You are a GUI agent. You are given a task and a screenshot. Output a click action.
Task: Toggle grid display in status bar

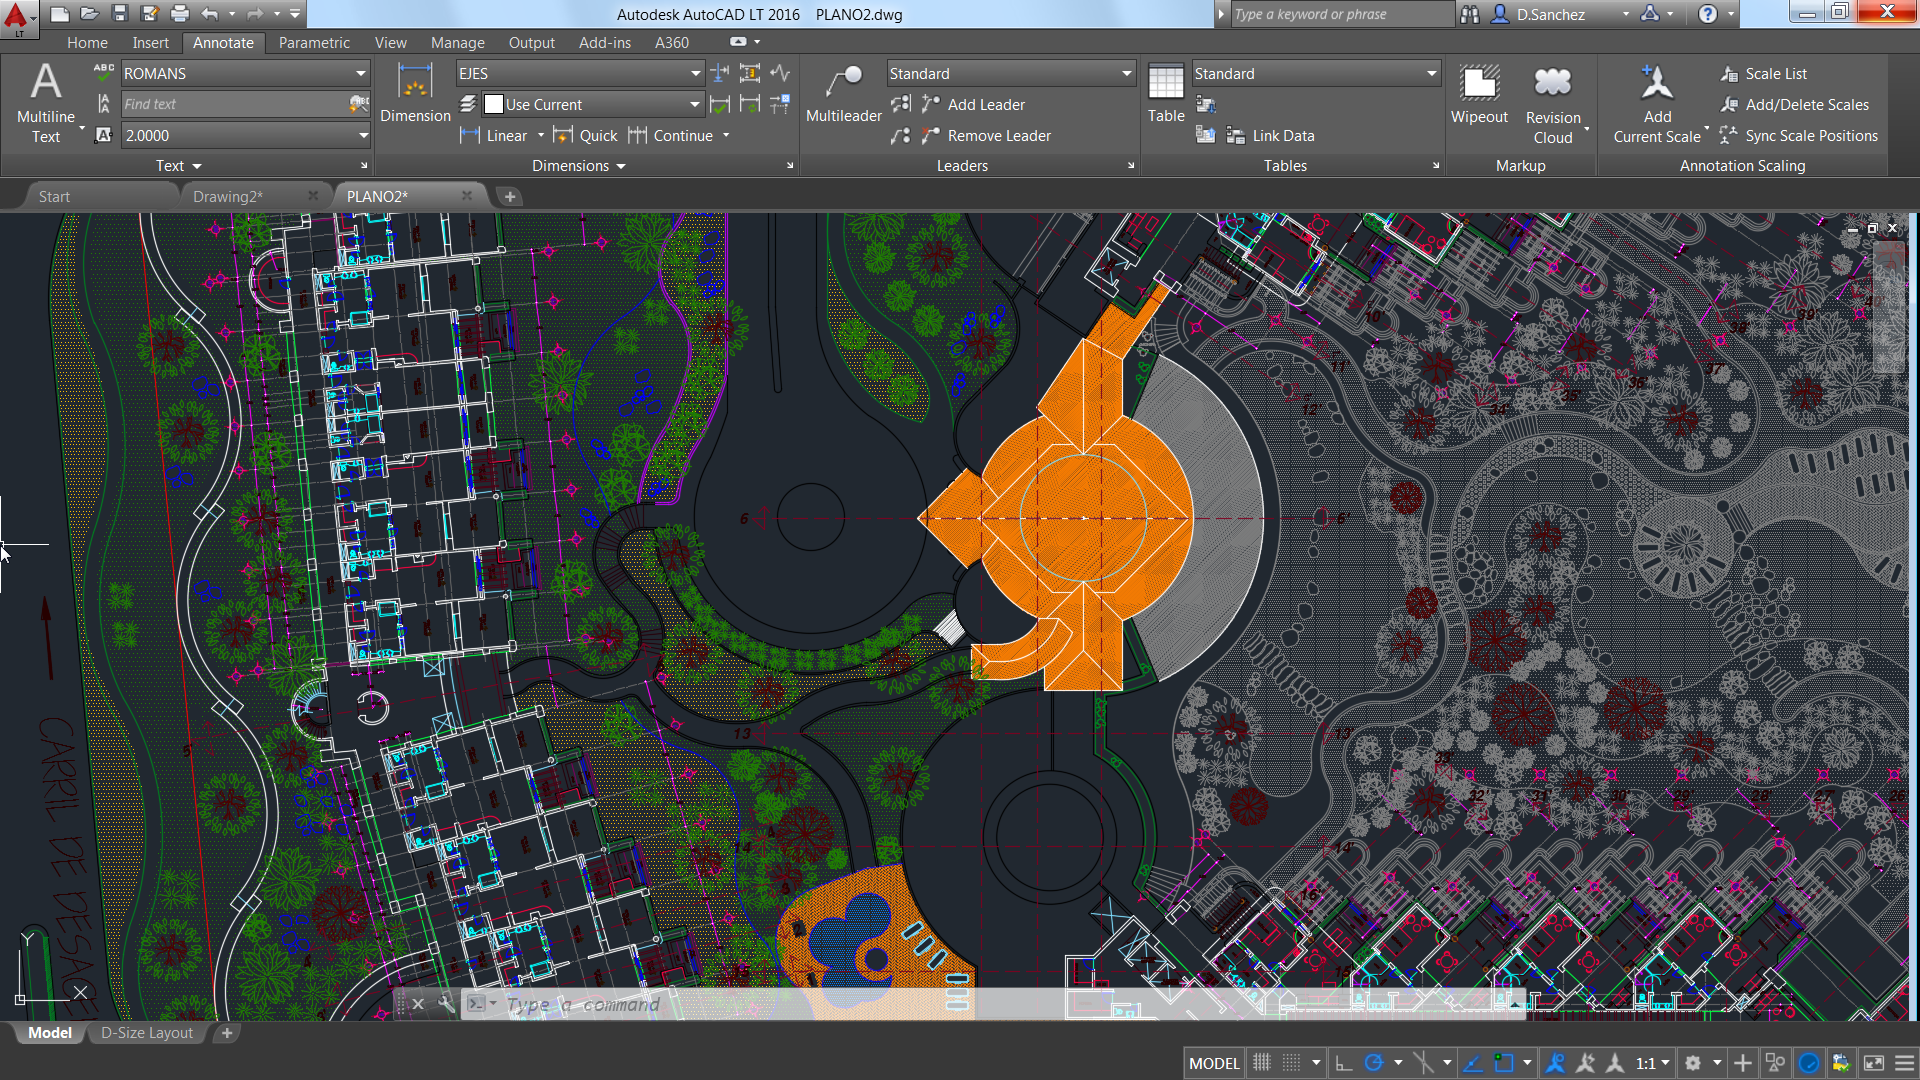point(1262,1063)
